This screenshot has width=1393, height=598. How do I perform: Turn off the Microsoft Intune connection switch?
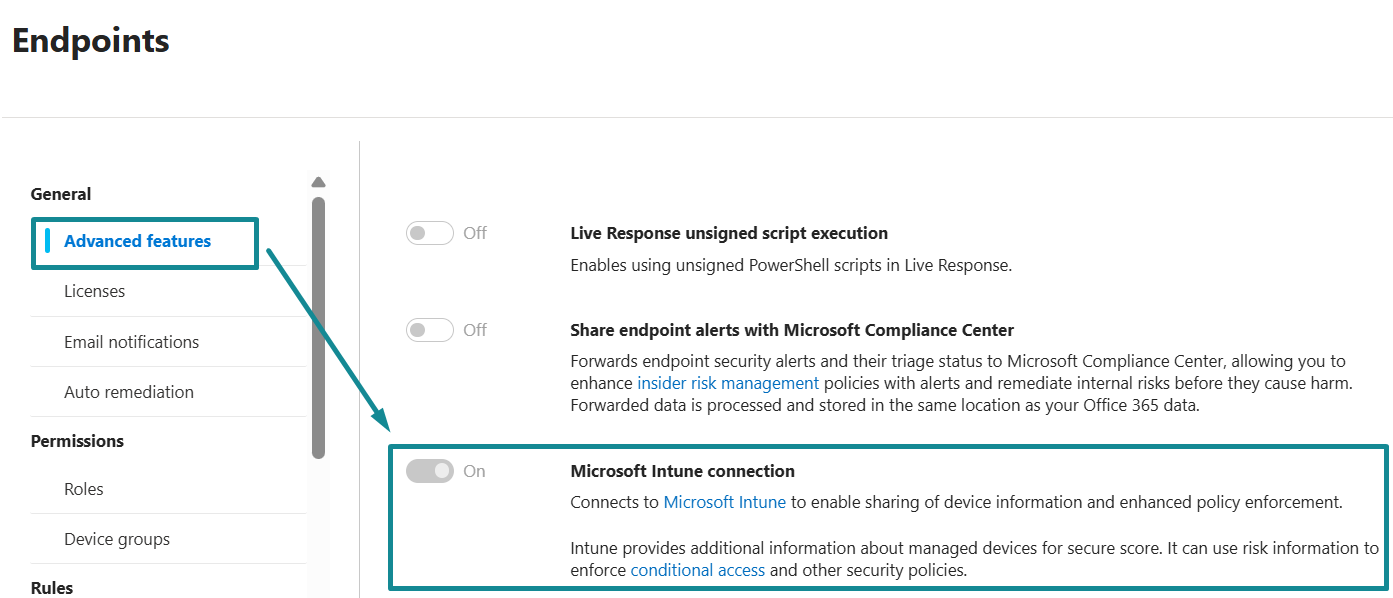429,471
